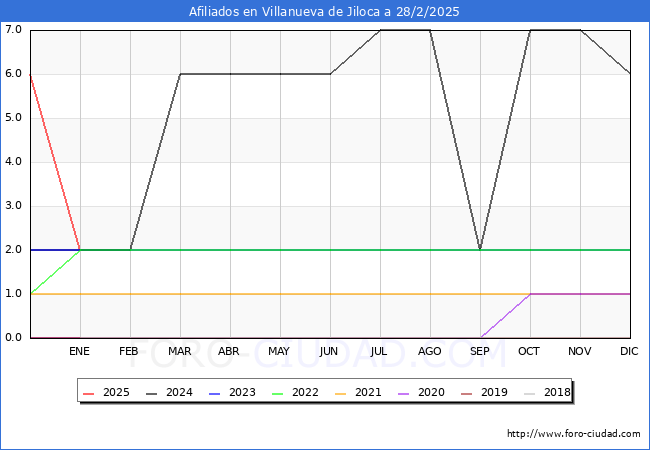
Task: Select the 2024 legend entry
Action: click(x=170, y=392)
